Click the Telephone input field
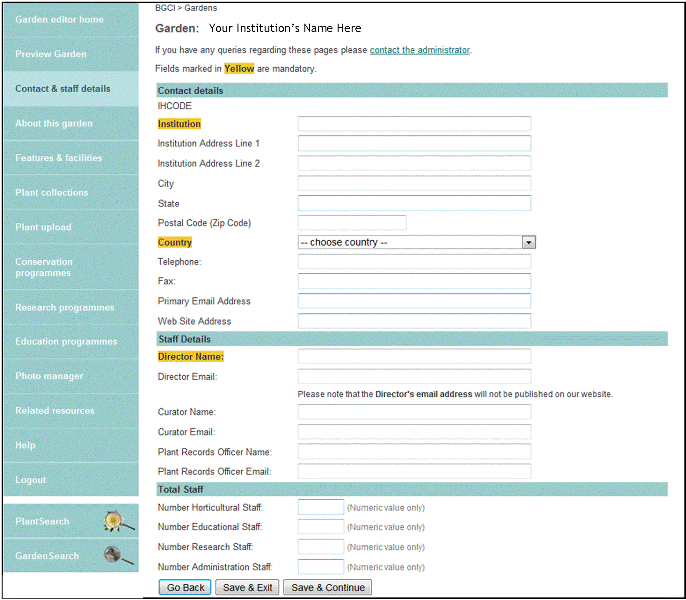 point(414,262)
